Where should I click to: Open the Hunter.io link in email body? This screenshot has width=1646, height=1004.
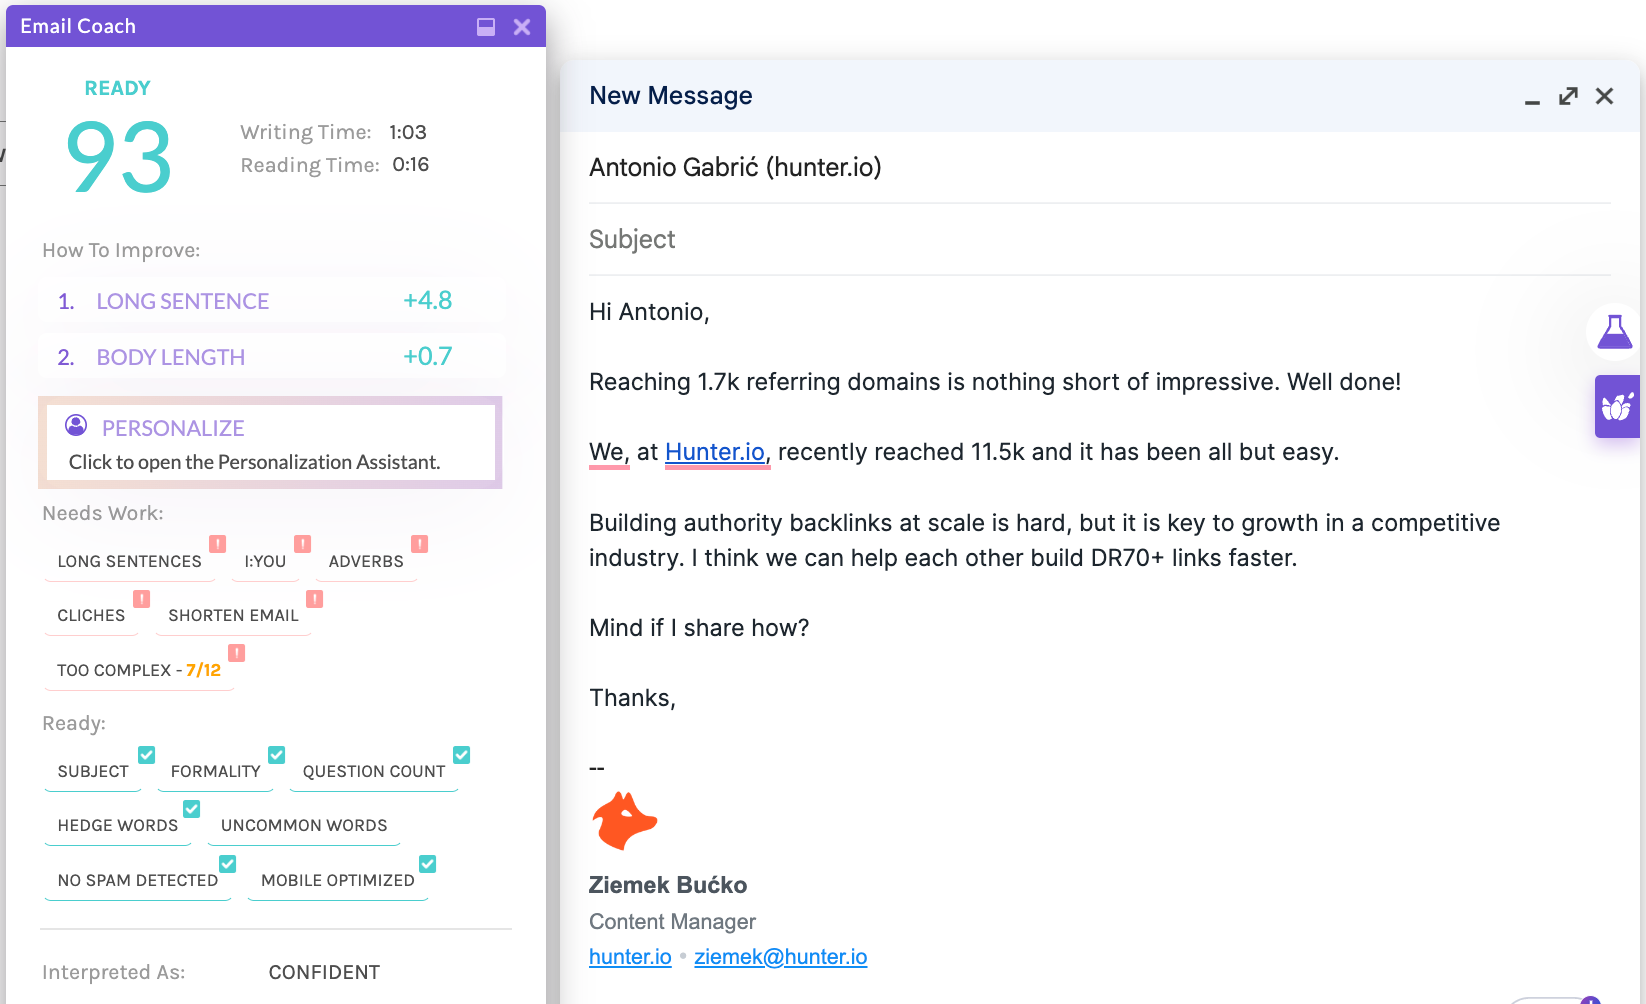(715, 452)
